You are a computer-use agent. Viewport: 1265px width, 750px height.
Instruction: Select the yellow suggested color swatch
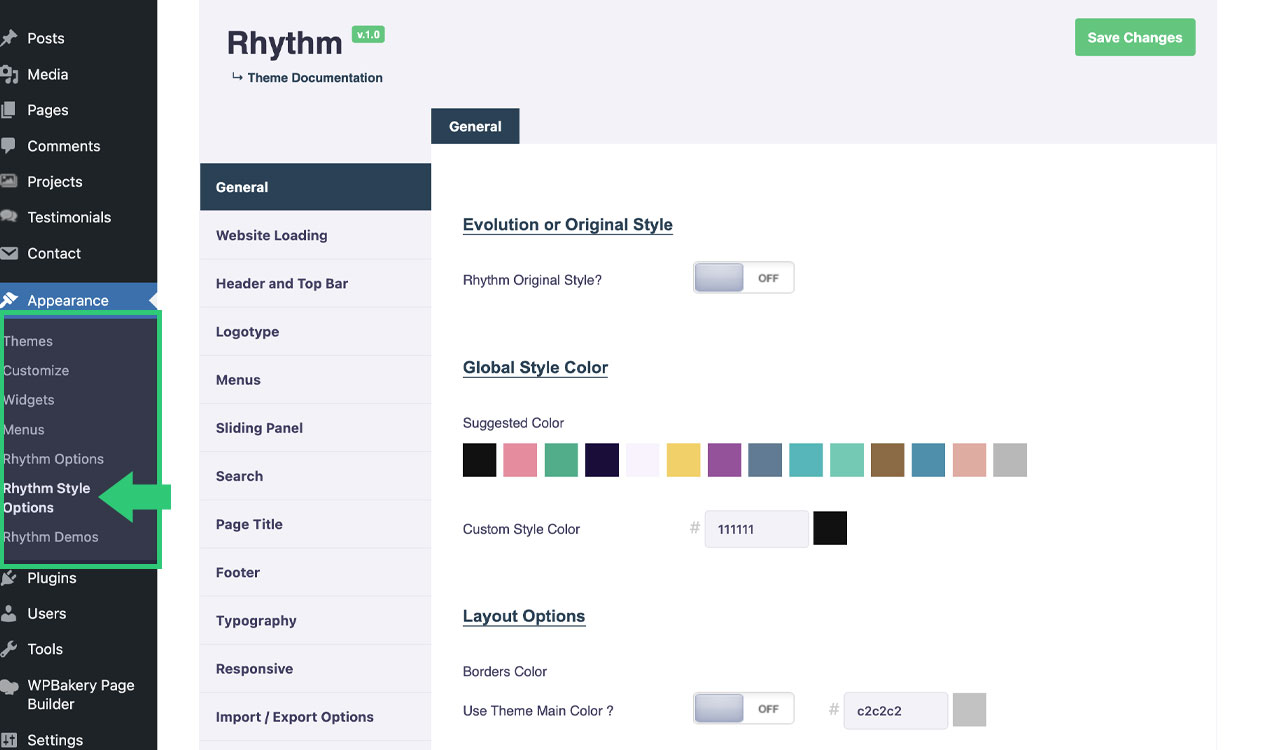click(683, 460)
